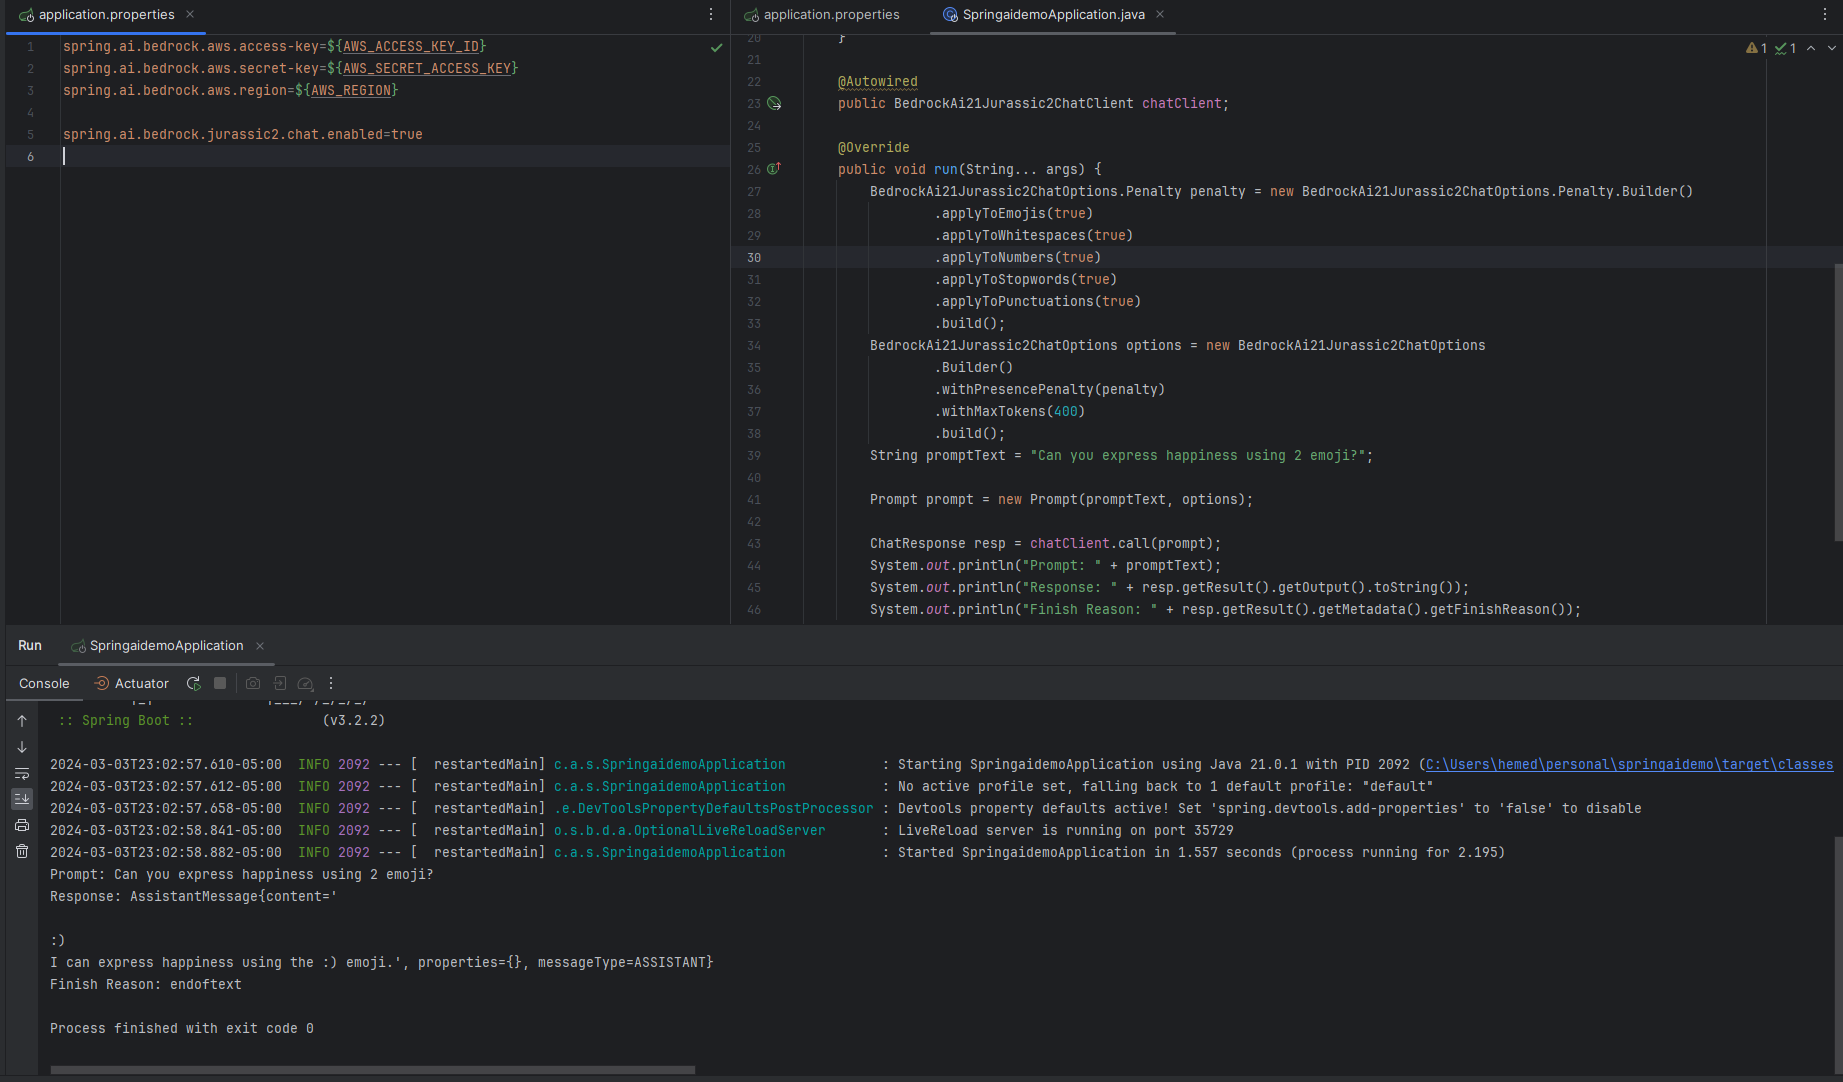This screenshot has width=1843, height=1082.
Task: Click the .withMaxTokens(400) call
Action: click(x=1010, y=411)
